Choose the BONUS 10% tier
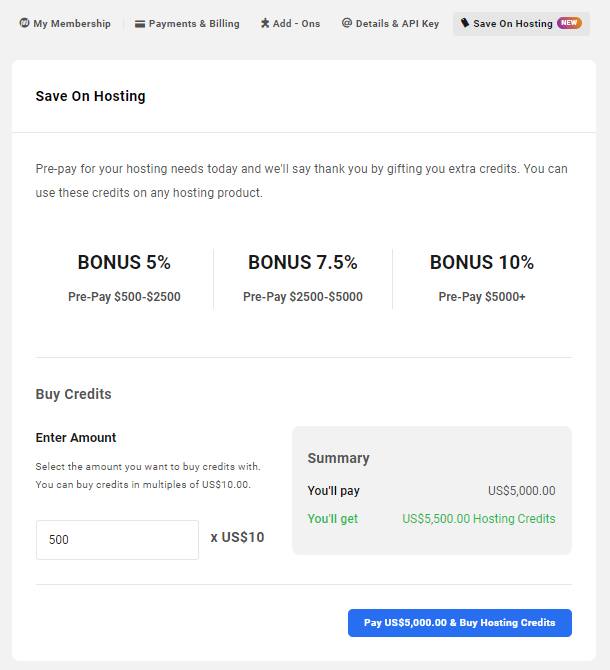Image resolution: width=610 pixels, height=670 pixels. coord(482,263)
